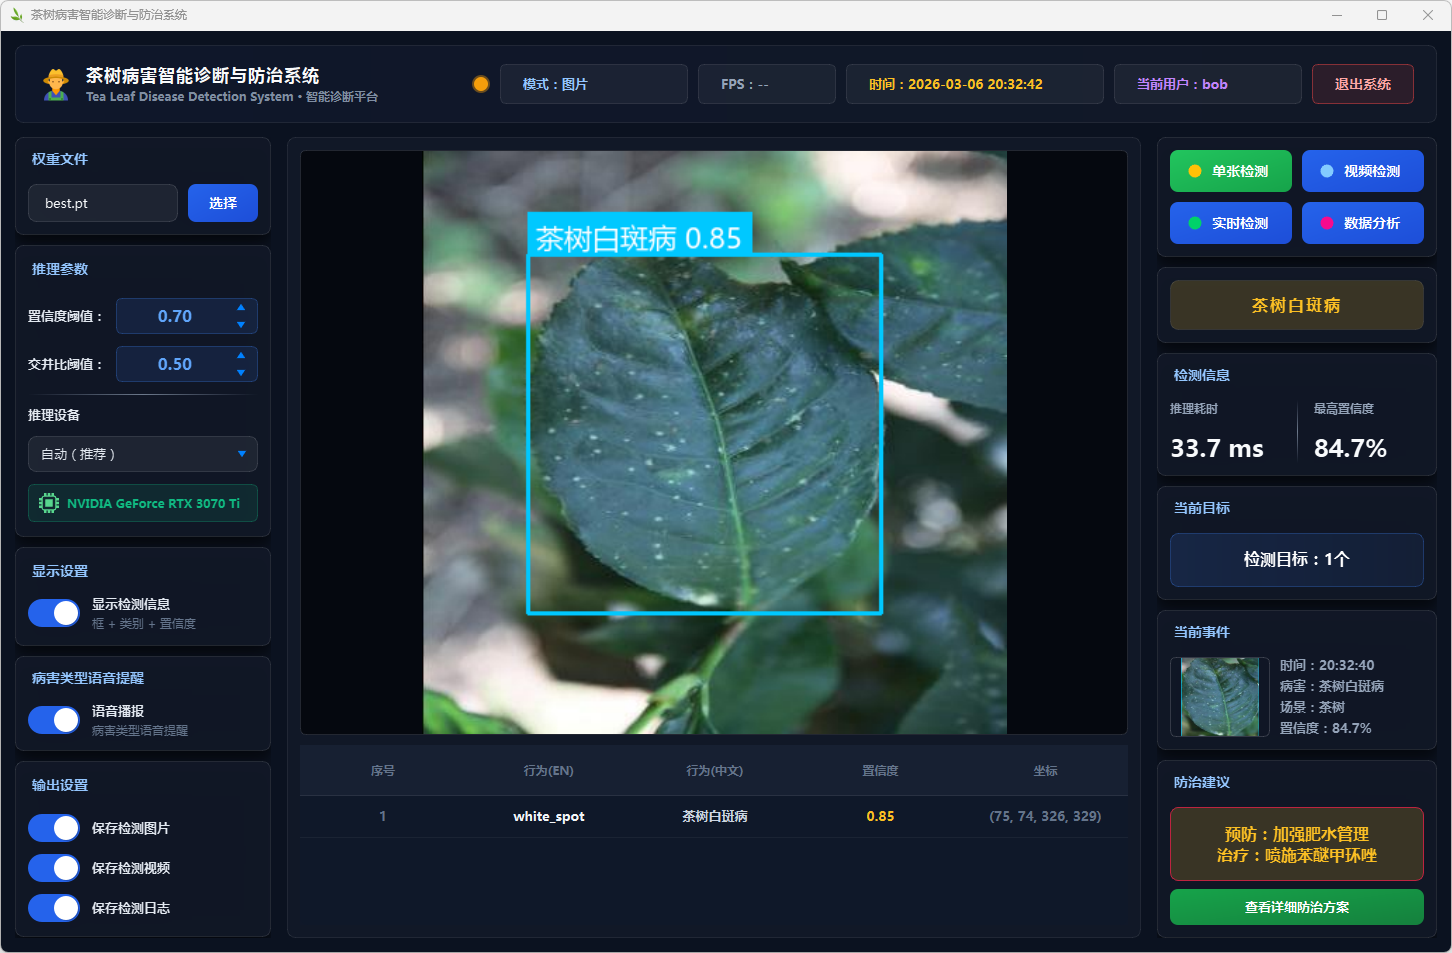This screenshot has height=953, width=1452.
Task: View the detailed treatment plan
Action: coord(1296,907)
